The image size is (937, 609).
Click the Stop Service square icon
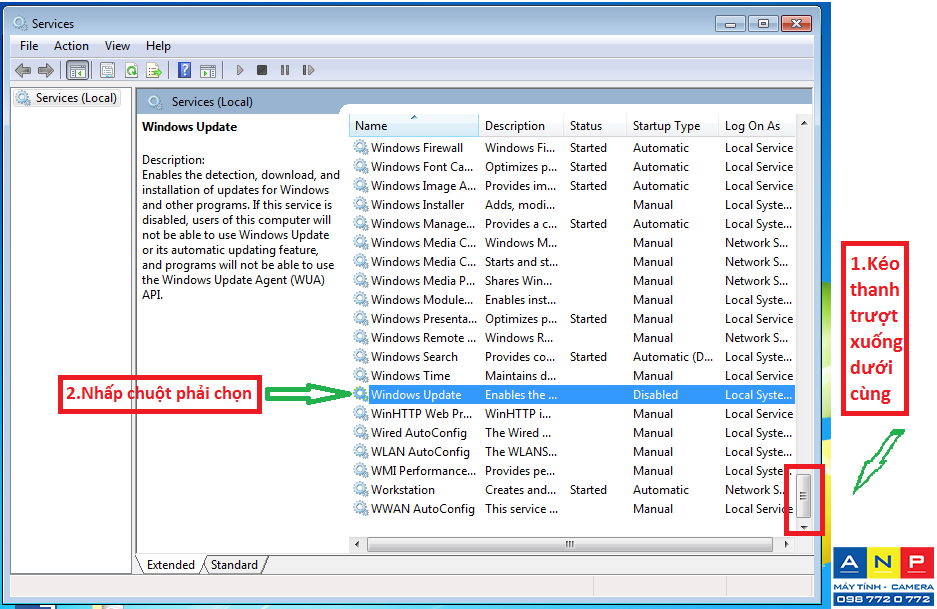[262, 71]
